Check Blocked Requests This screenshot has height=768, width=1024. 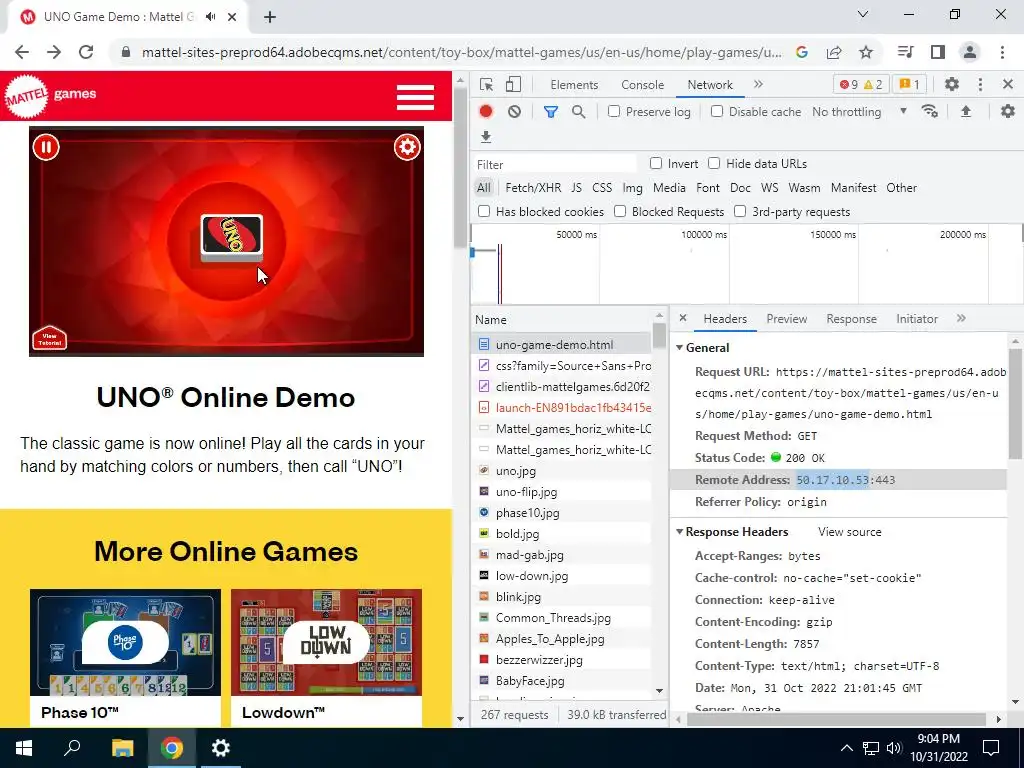point(620,212)
